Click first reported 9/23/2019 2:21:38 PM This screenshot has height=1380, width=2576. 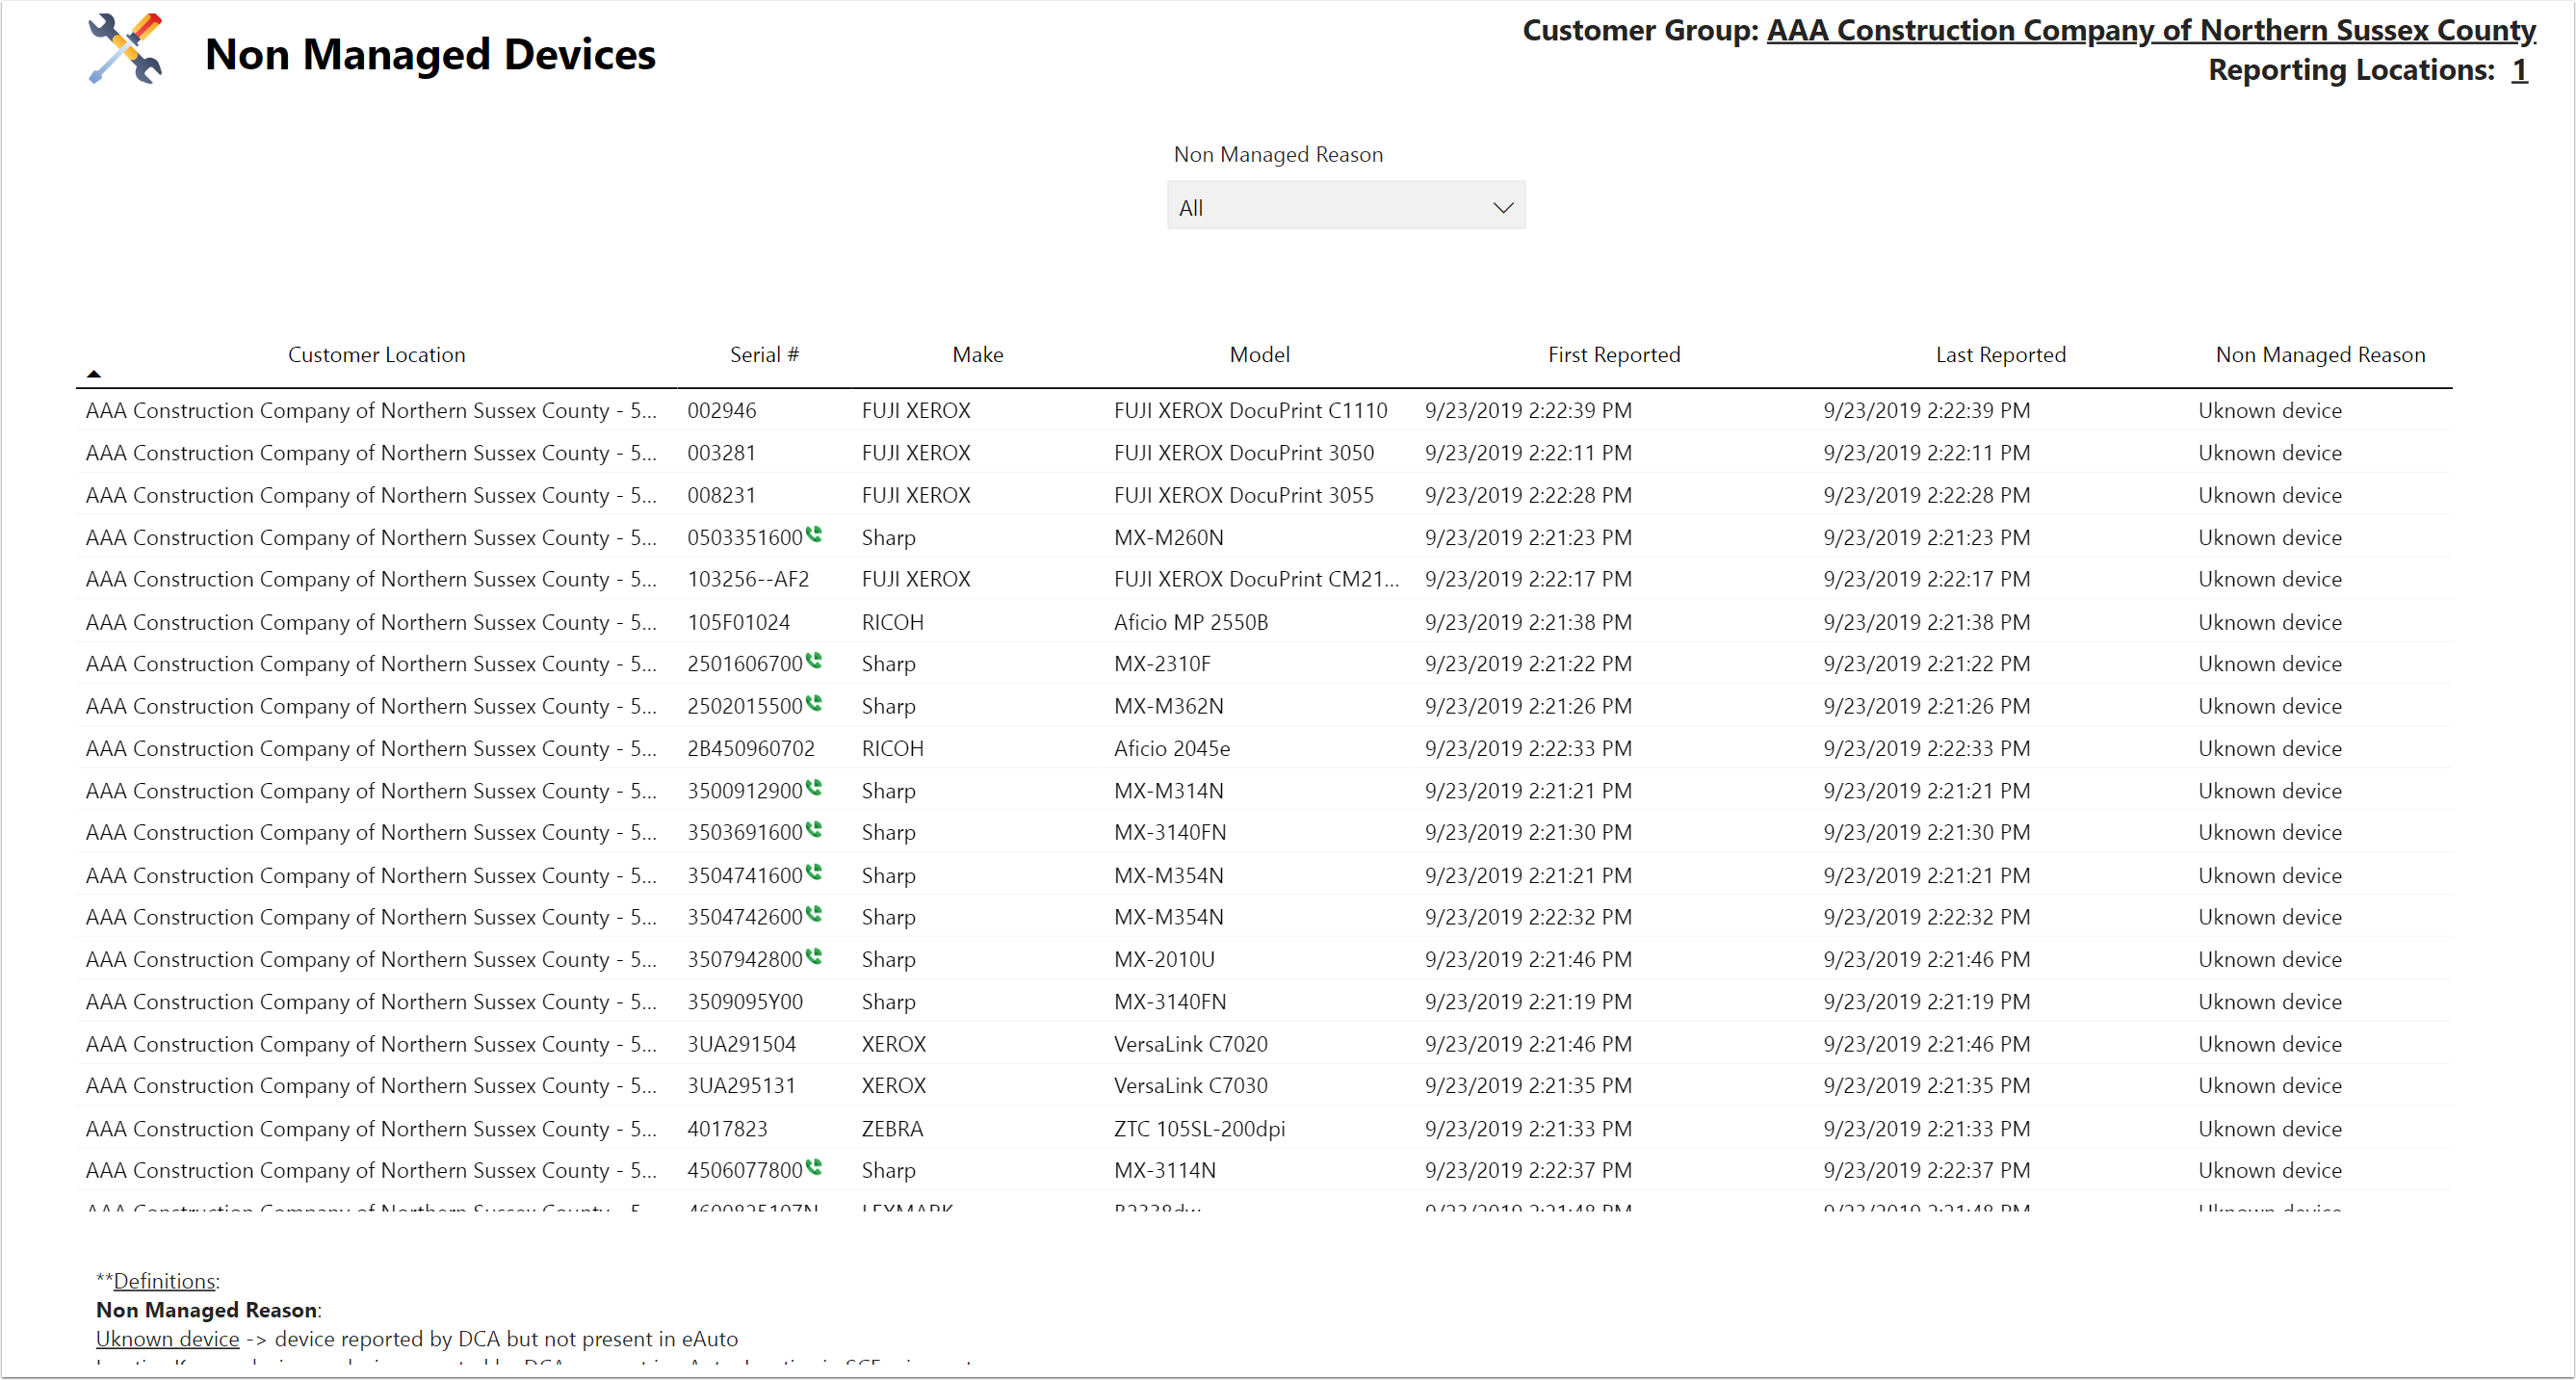pyautogui.click(x=1528, y=623)
